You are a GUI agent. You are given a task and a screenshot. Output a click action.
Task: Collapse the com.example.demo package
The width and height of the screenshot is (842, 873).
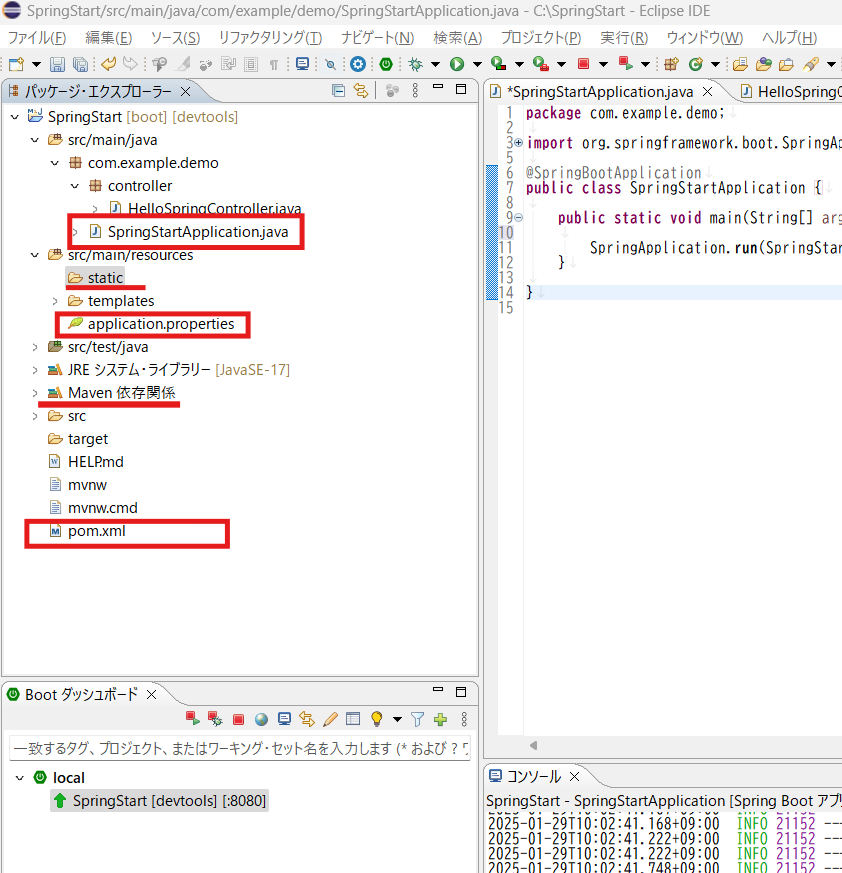click(x=55, y=163)
